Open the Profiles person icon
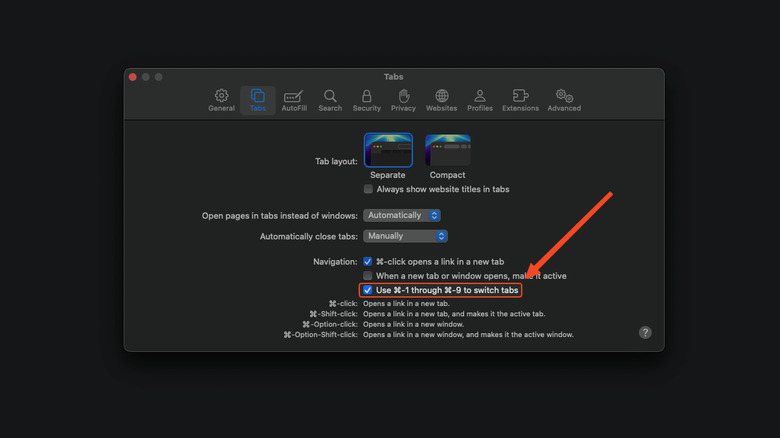Screen dimensions: 780x438 click(480, 99)
